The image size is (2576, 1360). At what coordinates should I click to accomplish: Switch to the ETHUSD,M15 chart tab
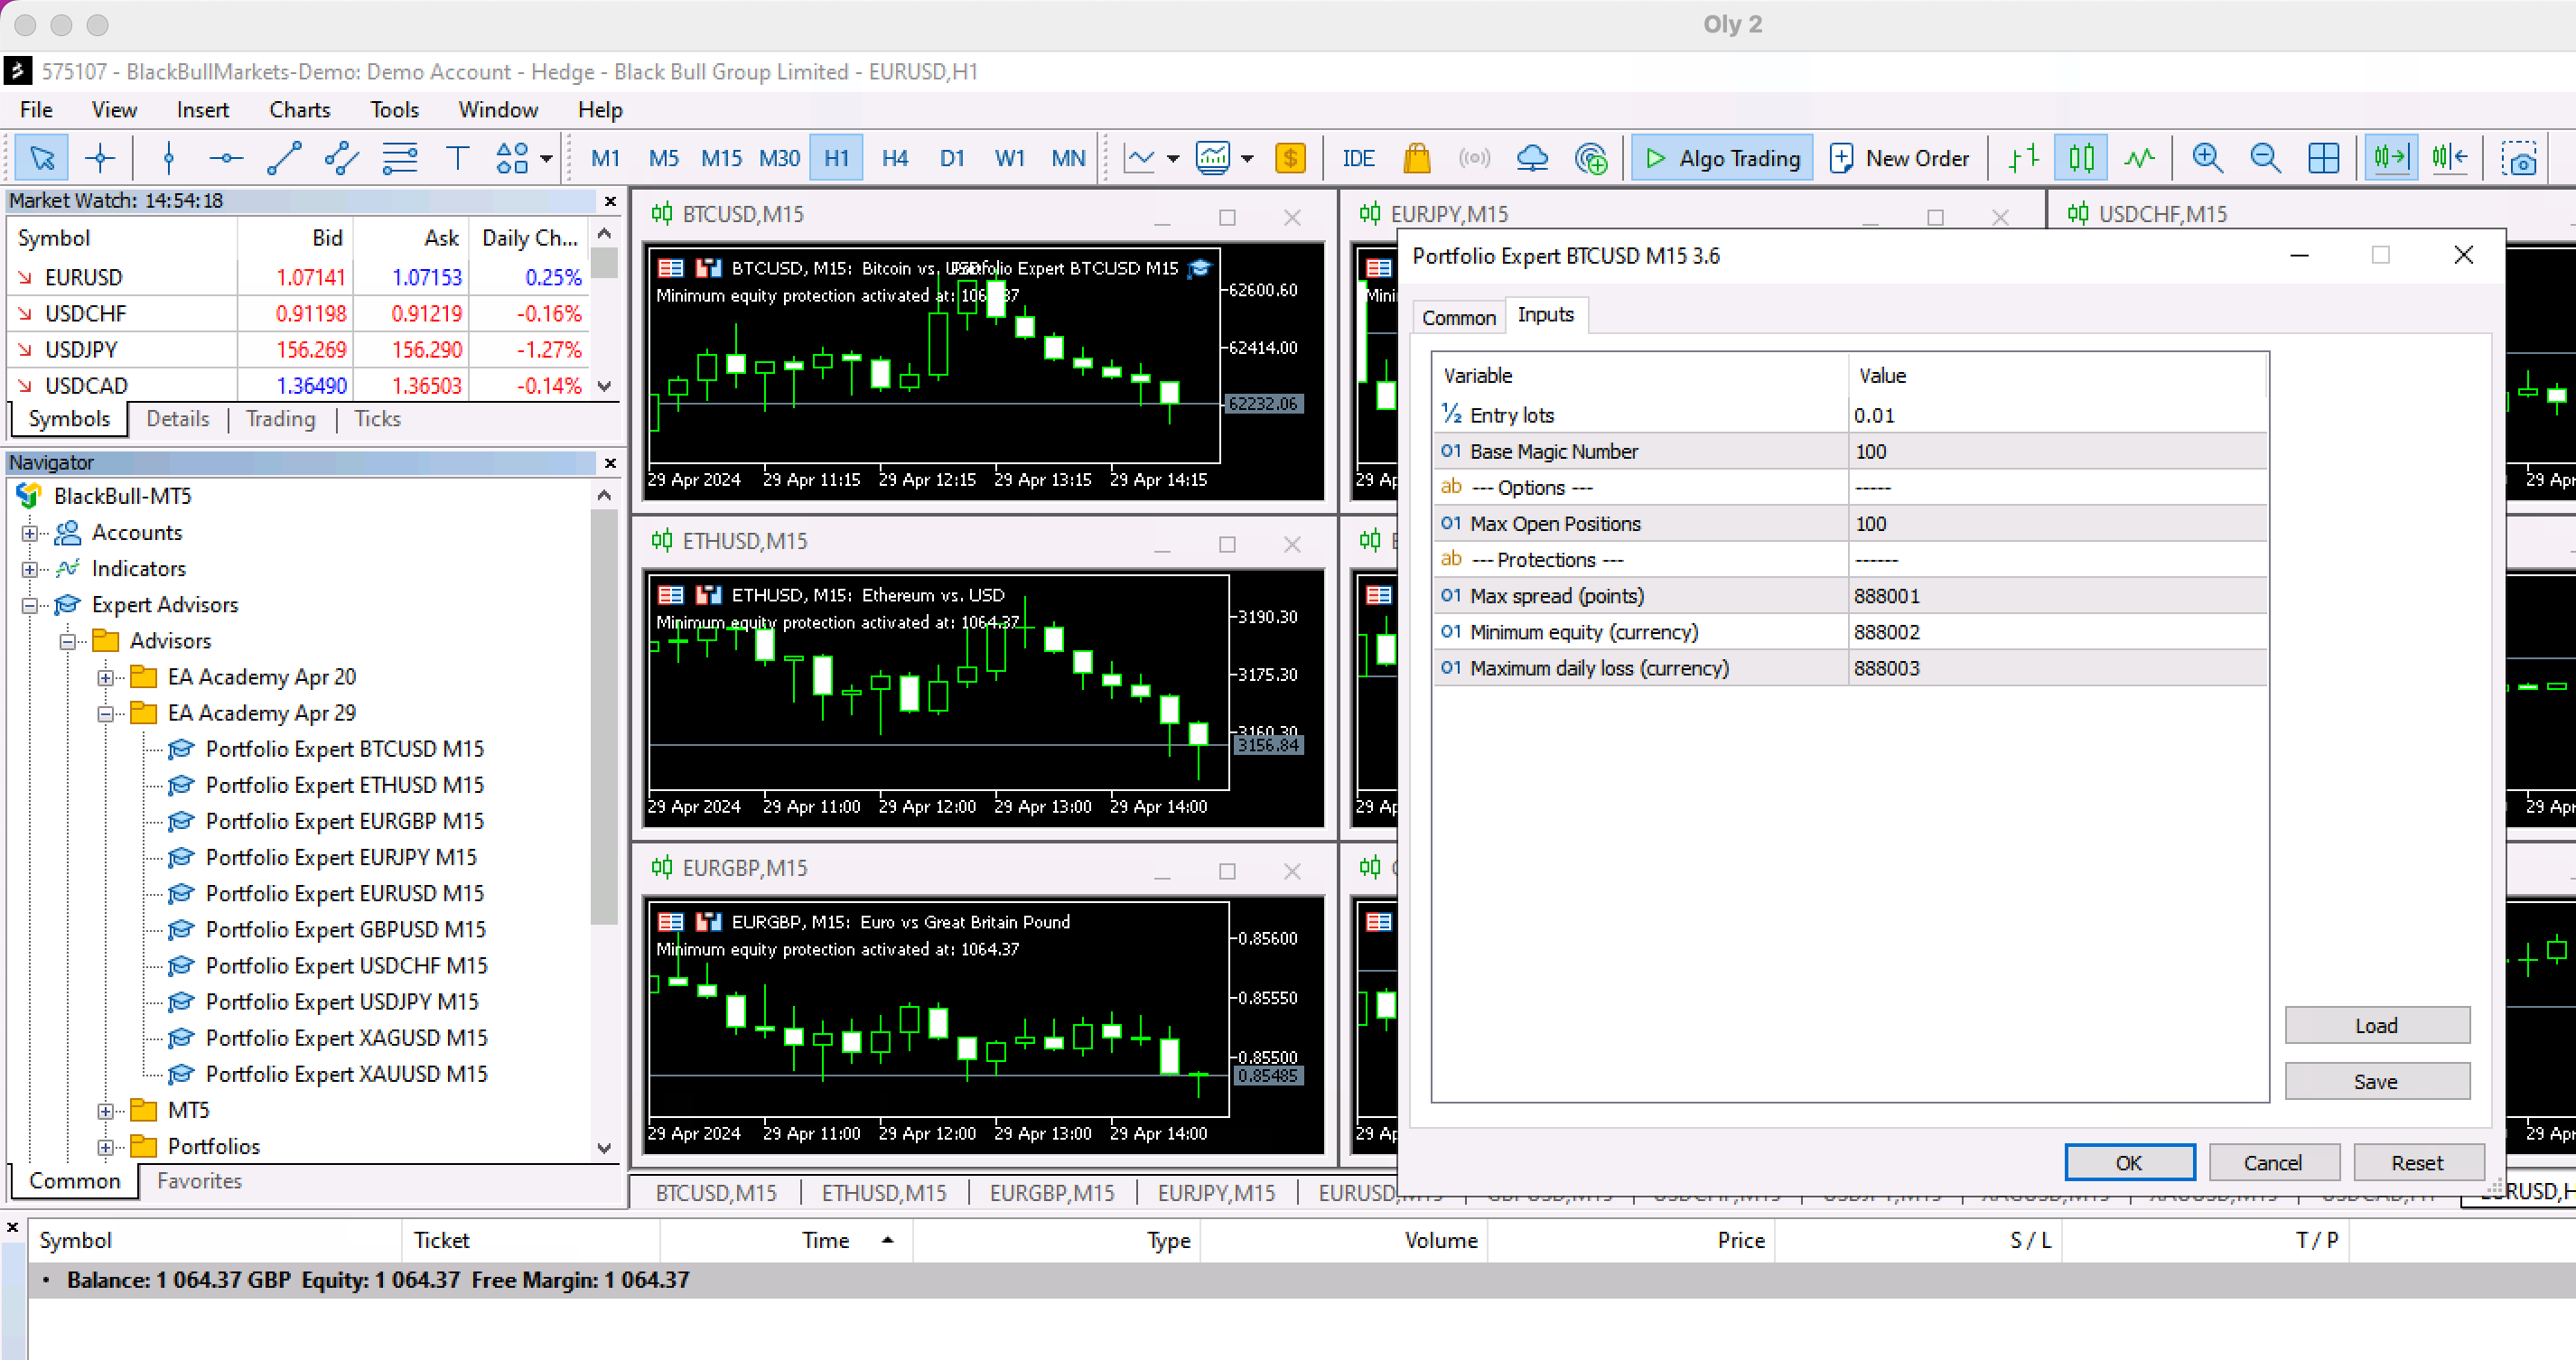883,1193
